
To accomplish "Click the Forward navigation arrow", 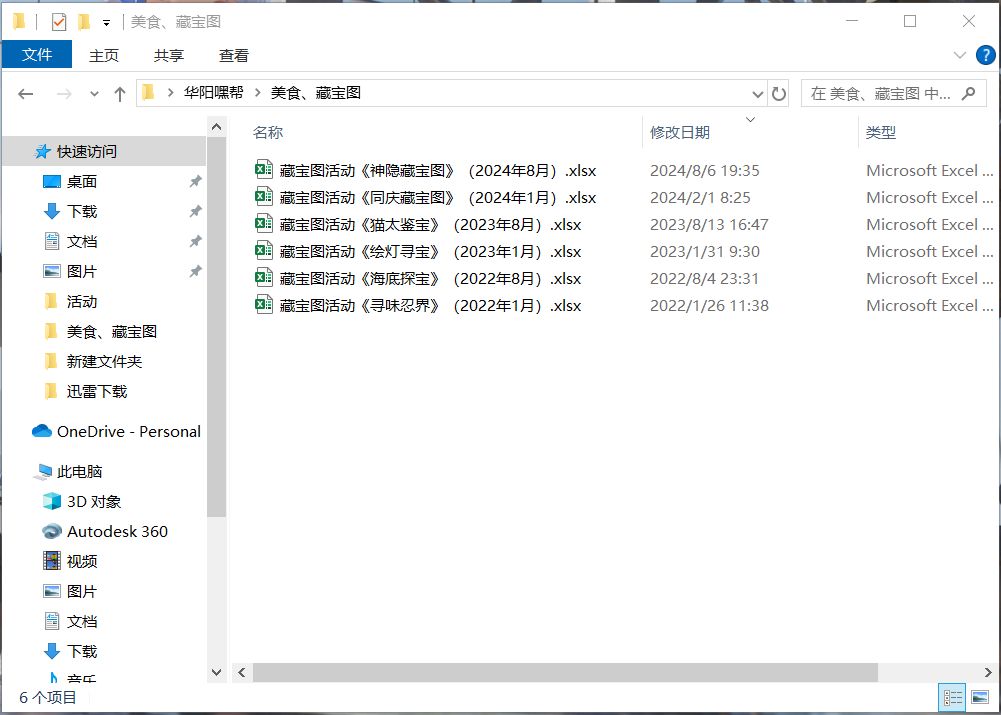I will pyautogui.click(x=64, y=94).
